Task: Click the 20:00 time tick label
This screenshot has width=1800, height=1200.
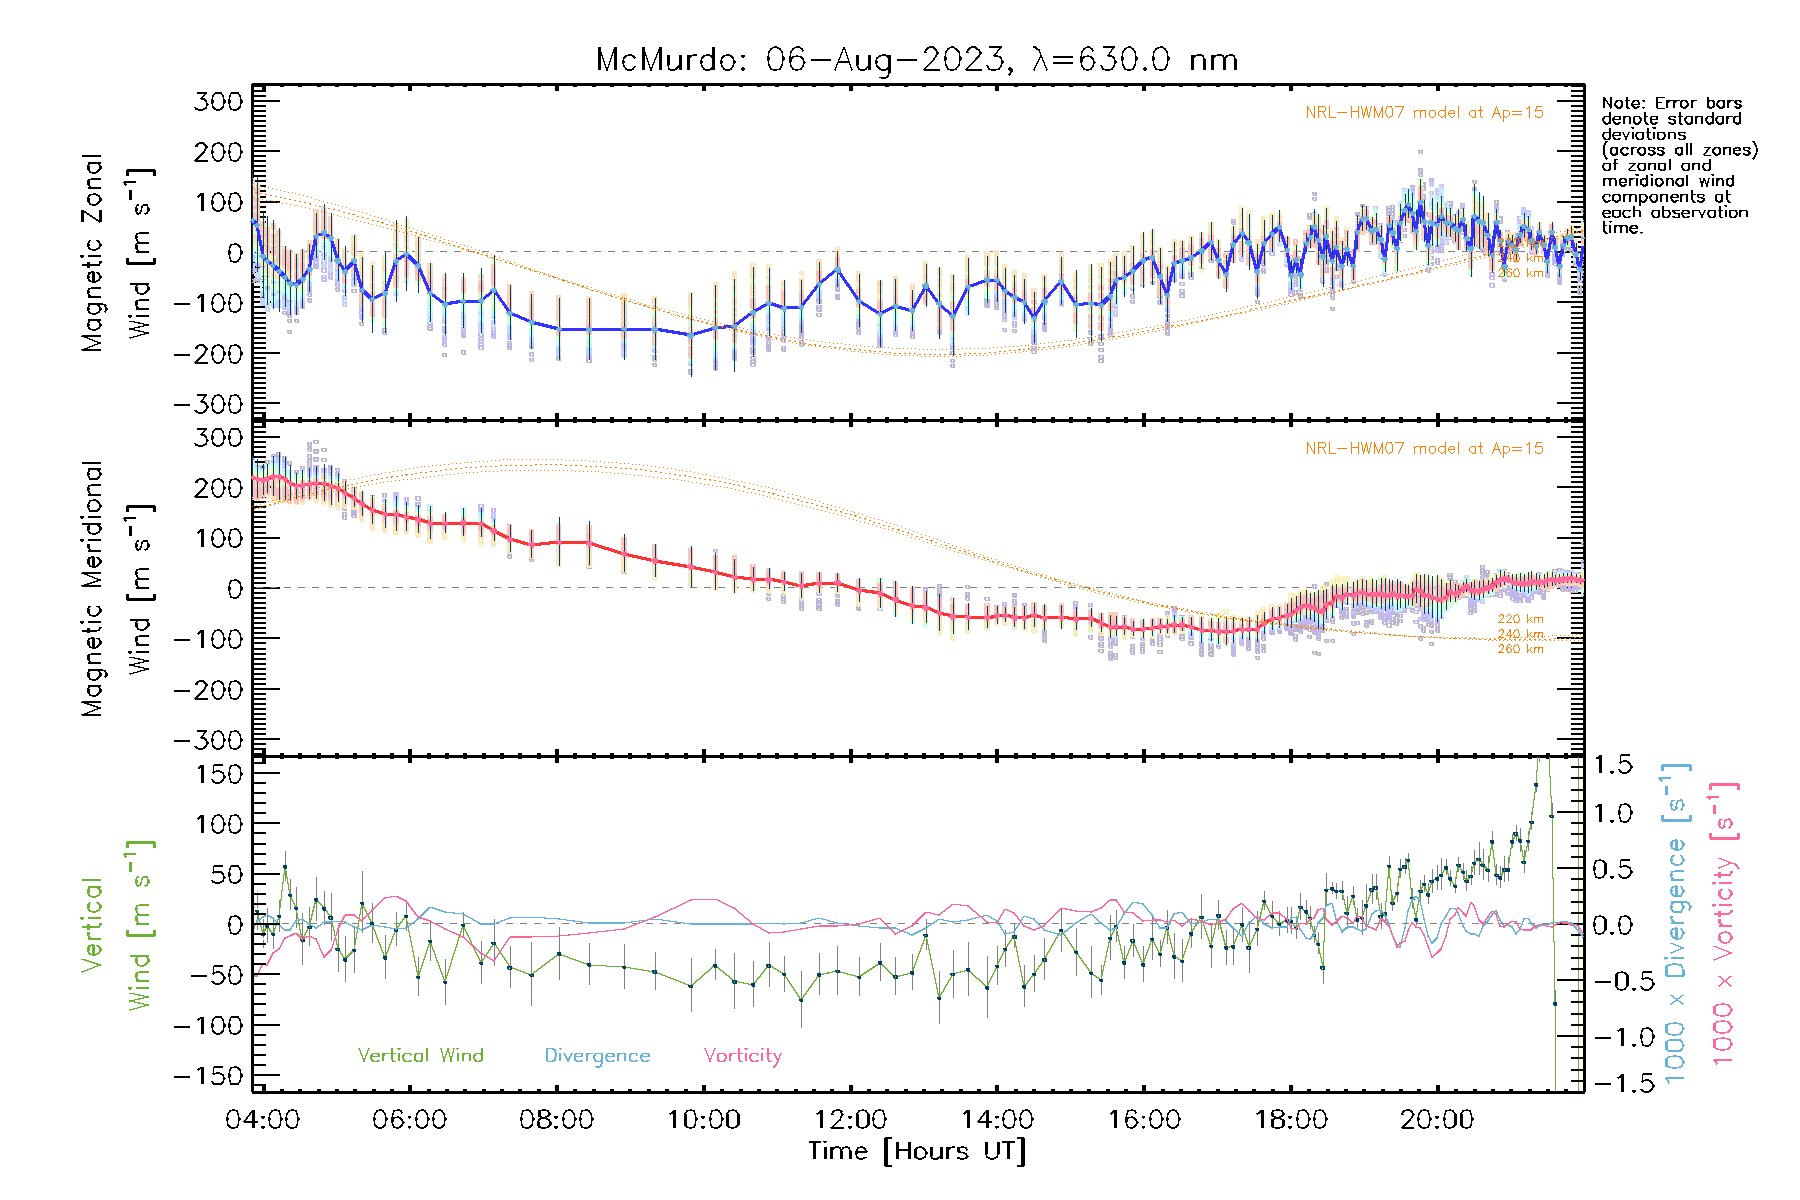Action: click(1437, 1120)
